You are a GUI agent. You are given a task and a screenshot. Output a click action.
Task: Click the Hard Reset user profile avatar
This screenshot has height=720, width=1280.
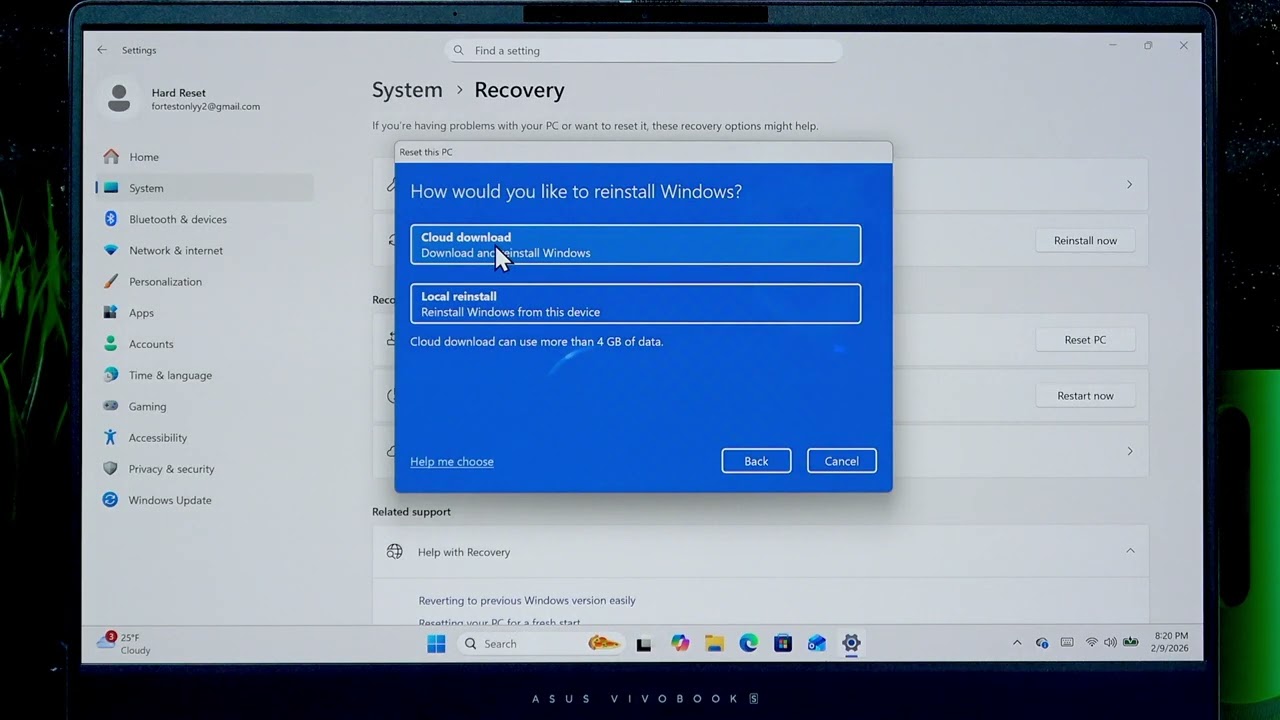[119, 98]
